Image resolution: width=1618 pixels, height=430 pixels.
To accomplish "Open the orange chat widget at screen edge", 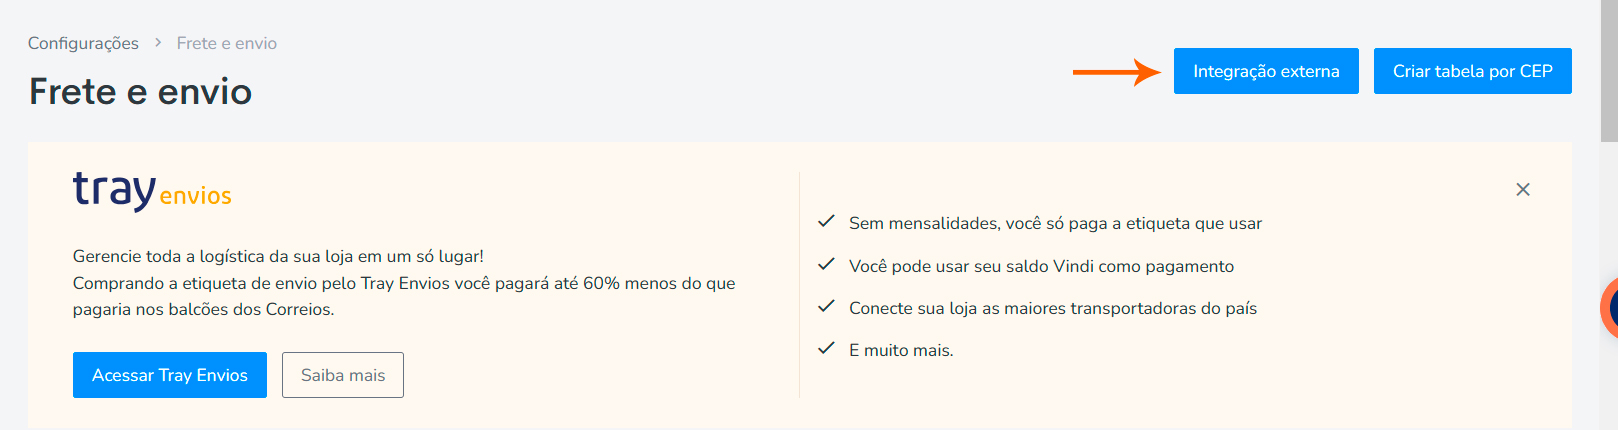I will pyautogui.click(x=1610, y=308).
